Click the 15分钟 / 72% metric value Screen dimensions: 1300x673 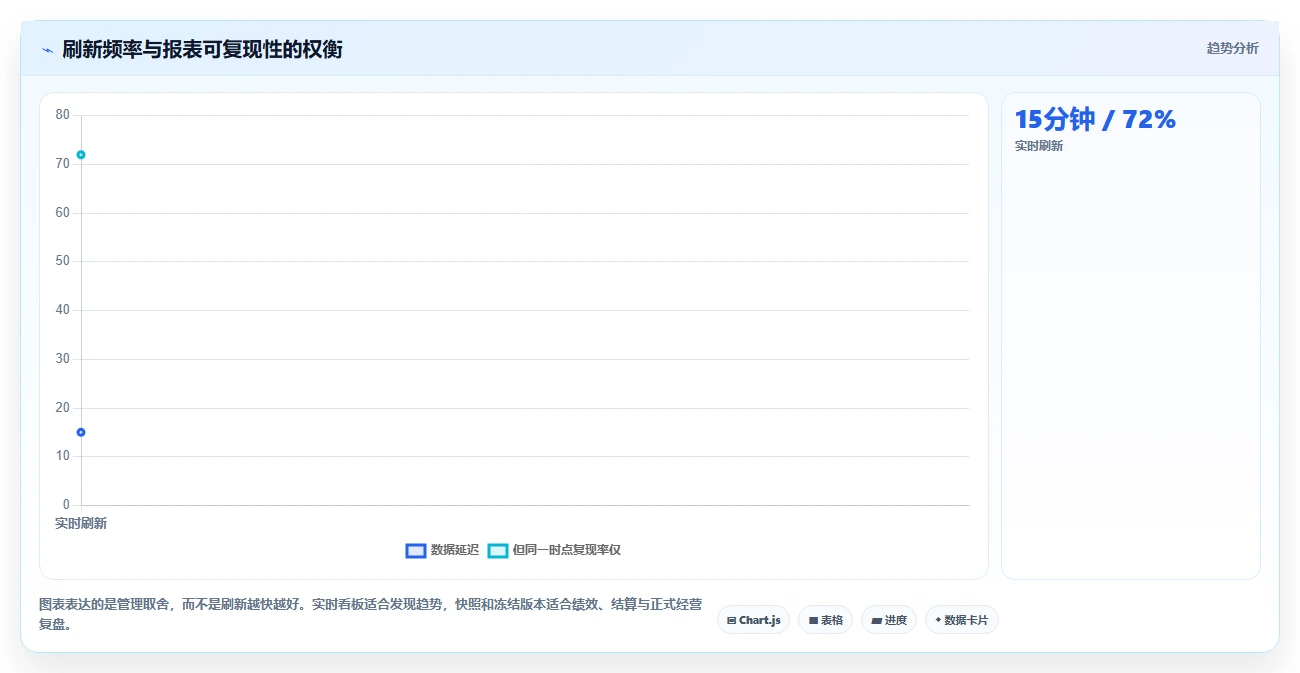pos(1095,119)
